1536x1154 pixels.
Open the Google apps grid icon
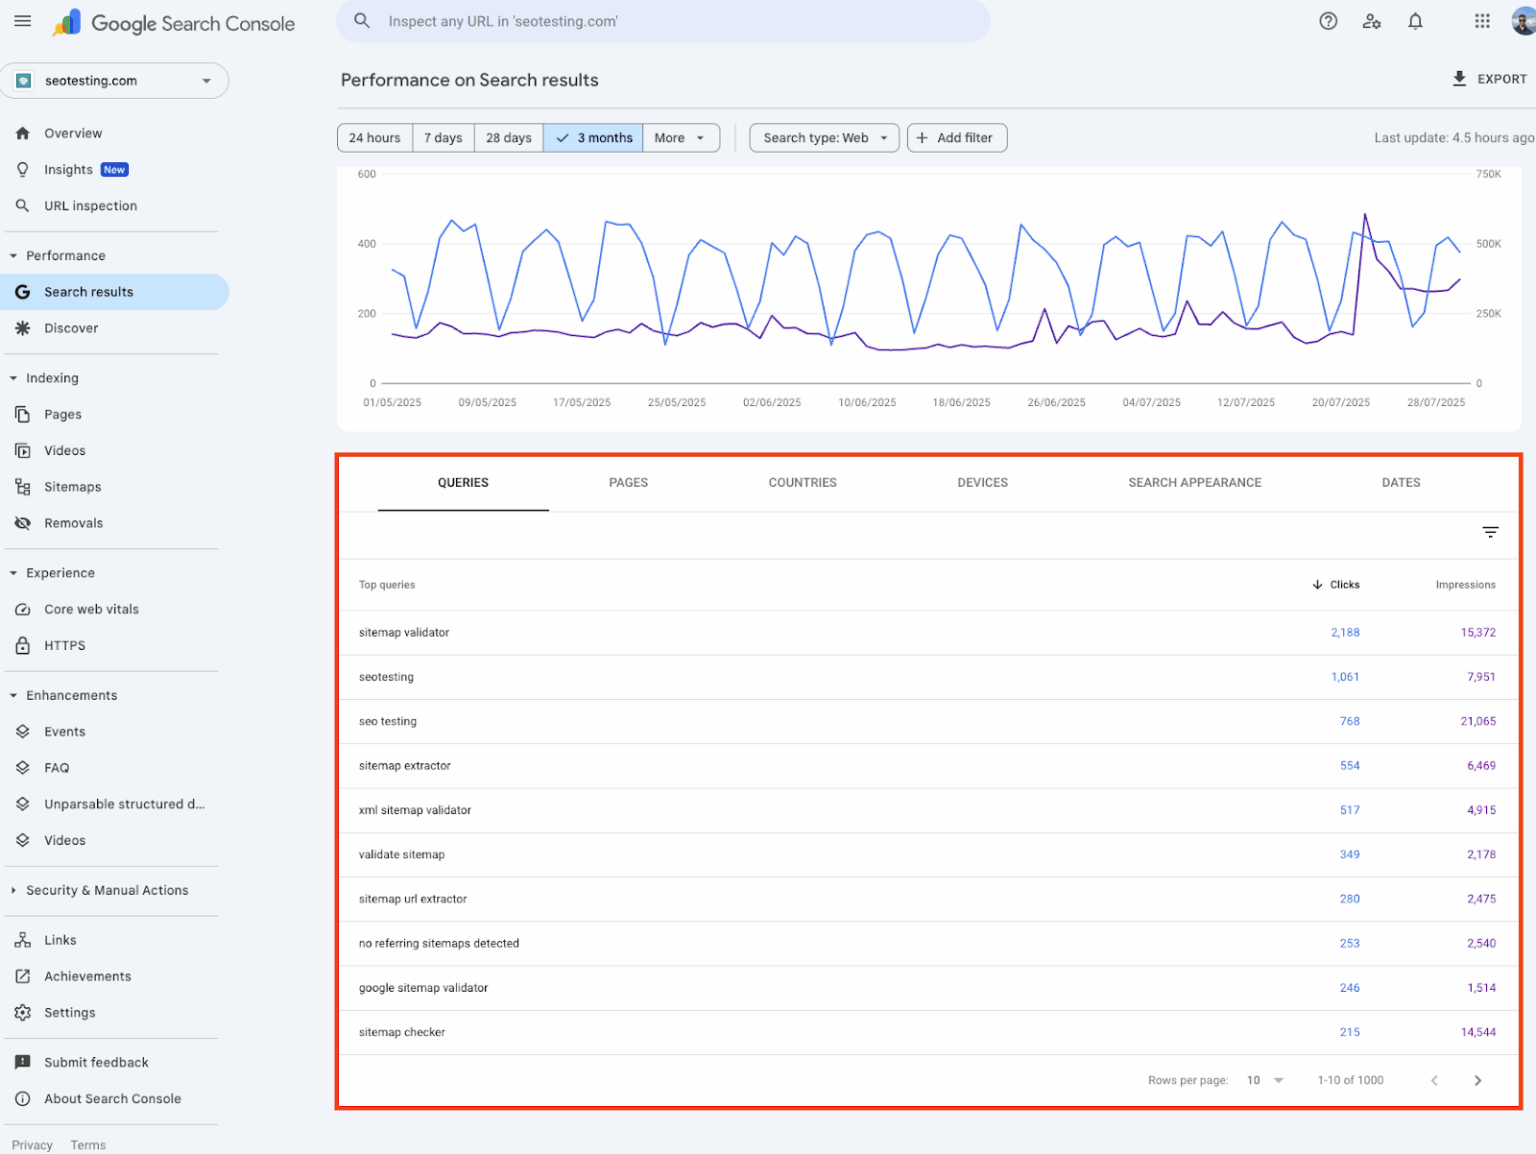[x=1482, y=20]
